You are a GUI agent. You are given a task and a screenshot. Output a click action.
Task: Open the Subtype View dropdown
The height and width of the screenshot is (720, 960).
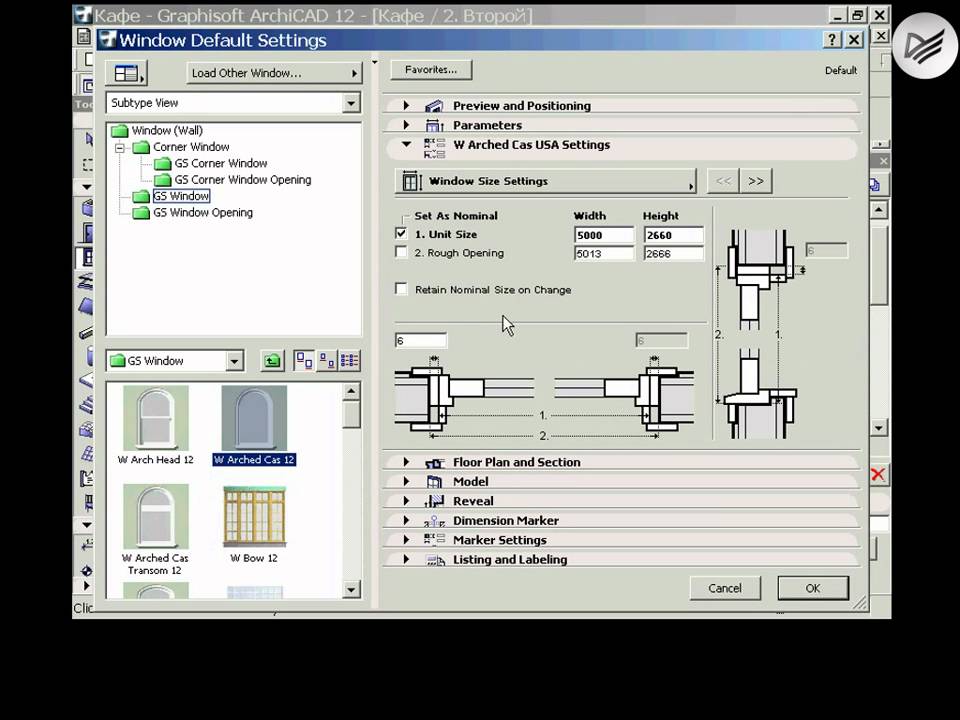tap(351, 103)
